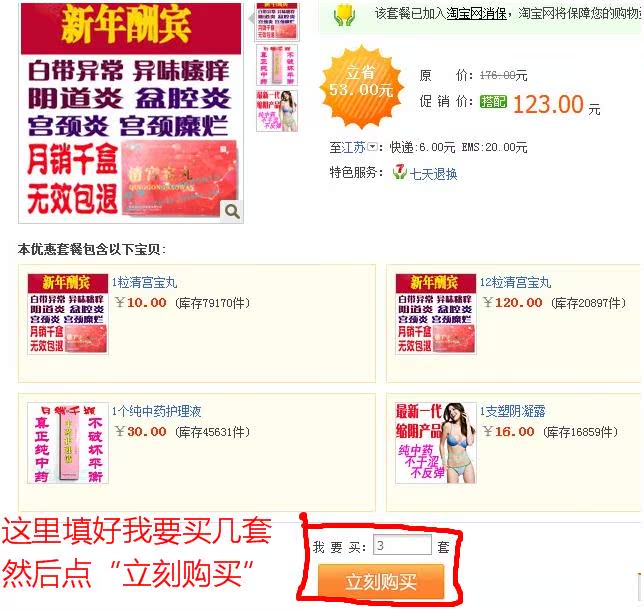The image size is (644, 611).
Task: Open the 1个纯中药护理液 product link
Action: pos(156,411)
